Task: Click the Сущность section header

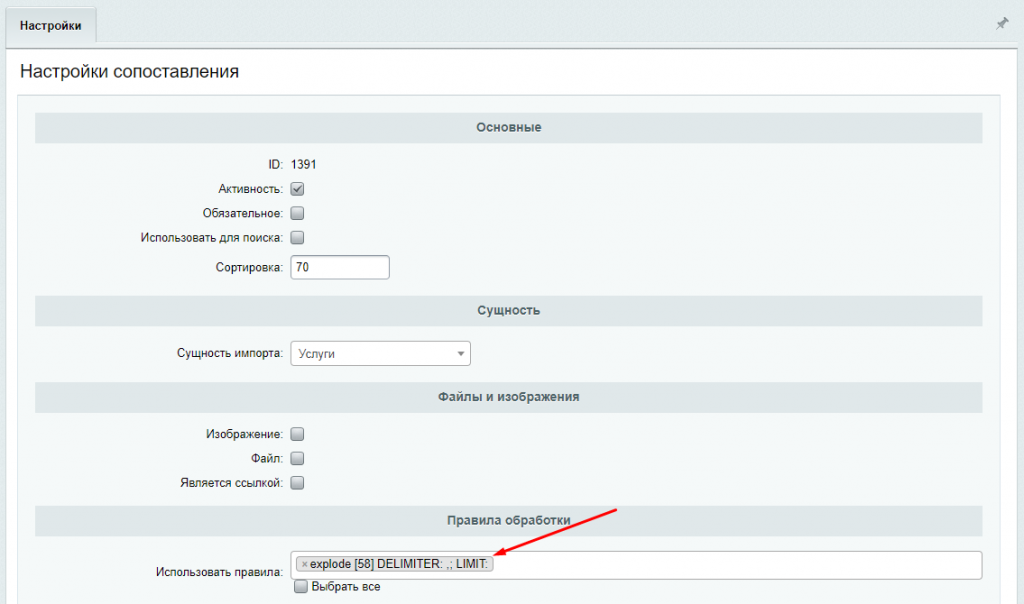Action: pyautogui.click(x=509, y=310)
